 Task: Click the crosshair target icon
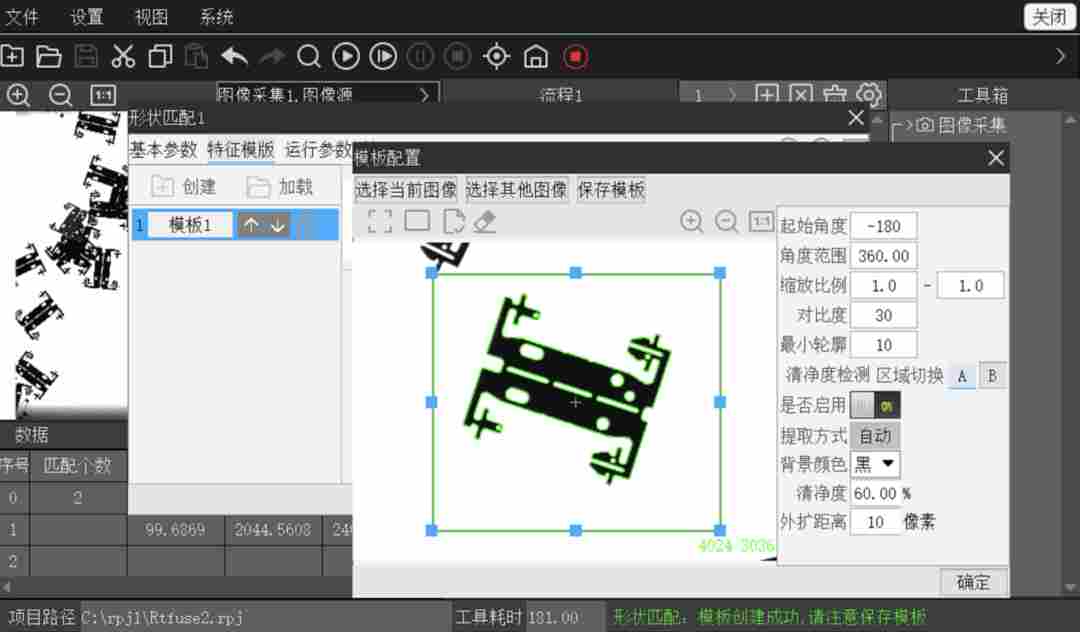pos(497,56)
